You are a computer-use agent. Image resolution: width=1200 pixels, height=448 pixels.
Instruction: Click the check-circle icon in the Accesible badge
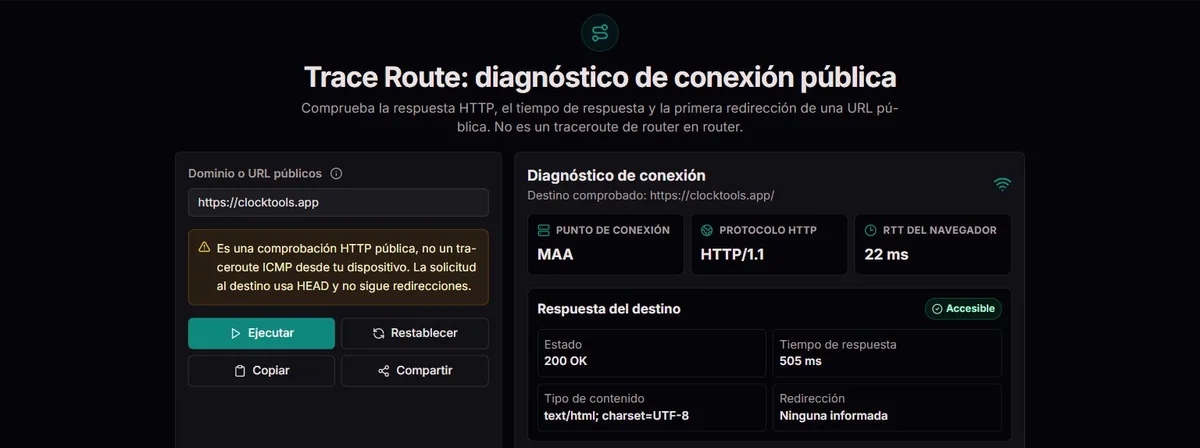click(x=937, y=309)
